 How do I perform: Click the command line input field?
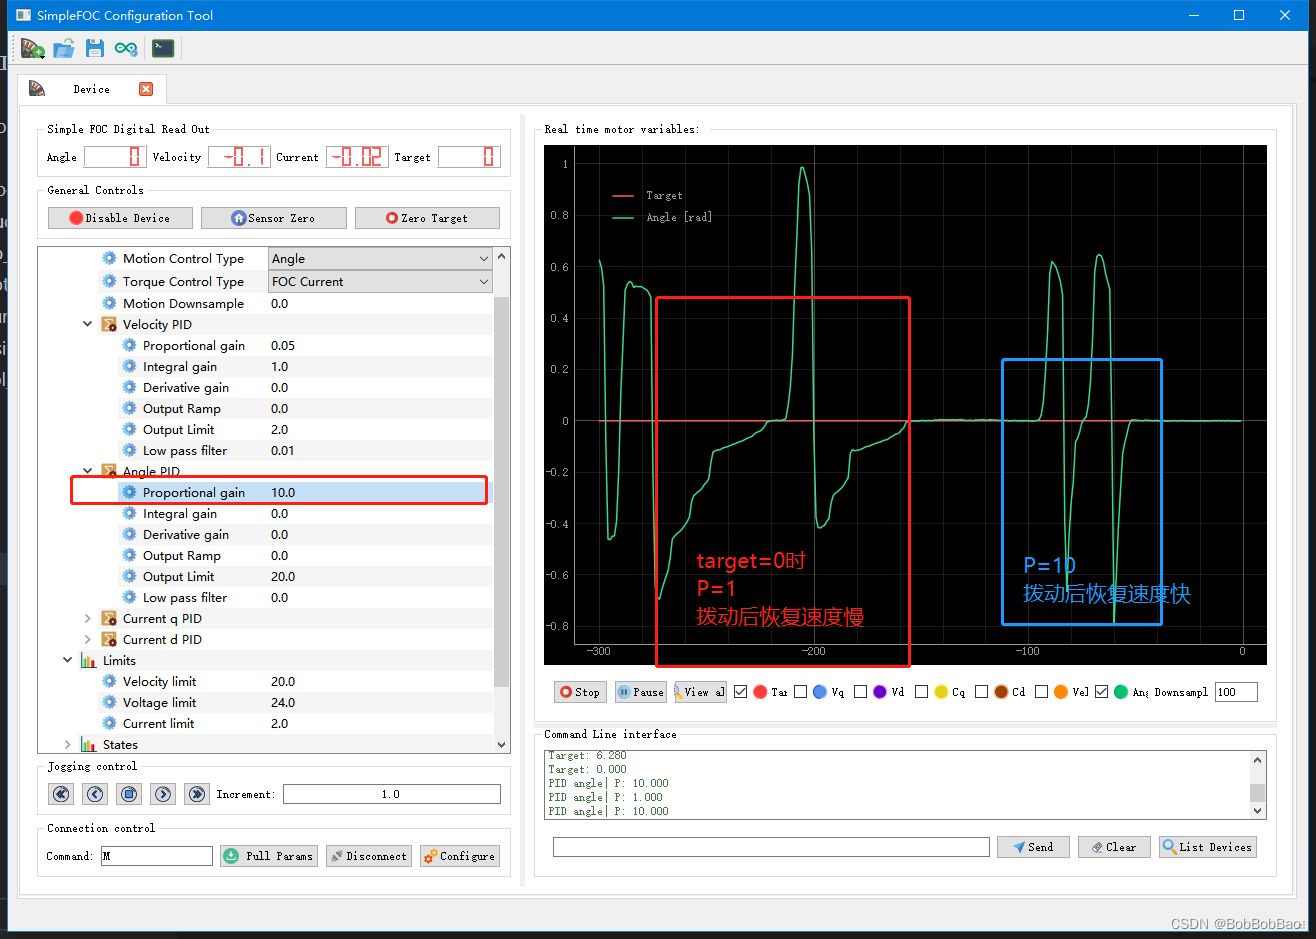coord(770,846)
